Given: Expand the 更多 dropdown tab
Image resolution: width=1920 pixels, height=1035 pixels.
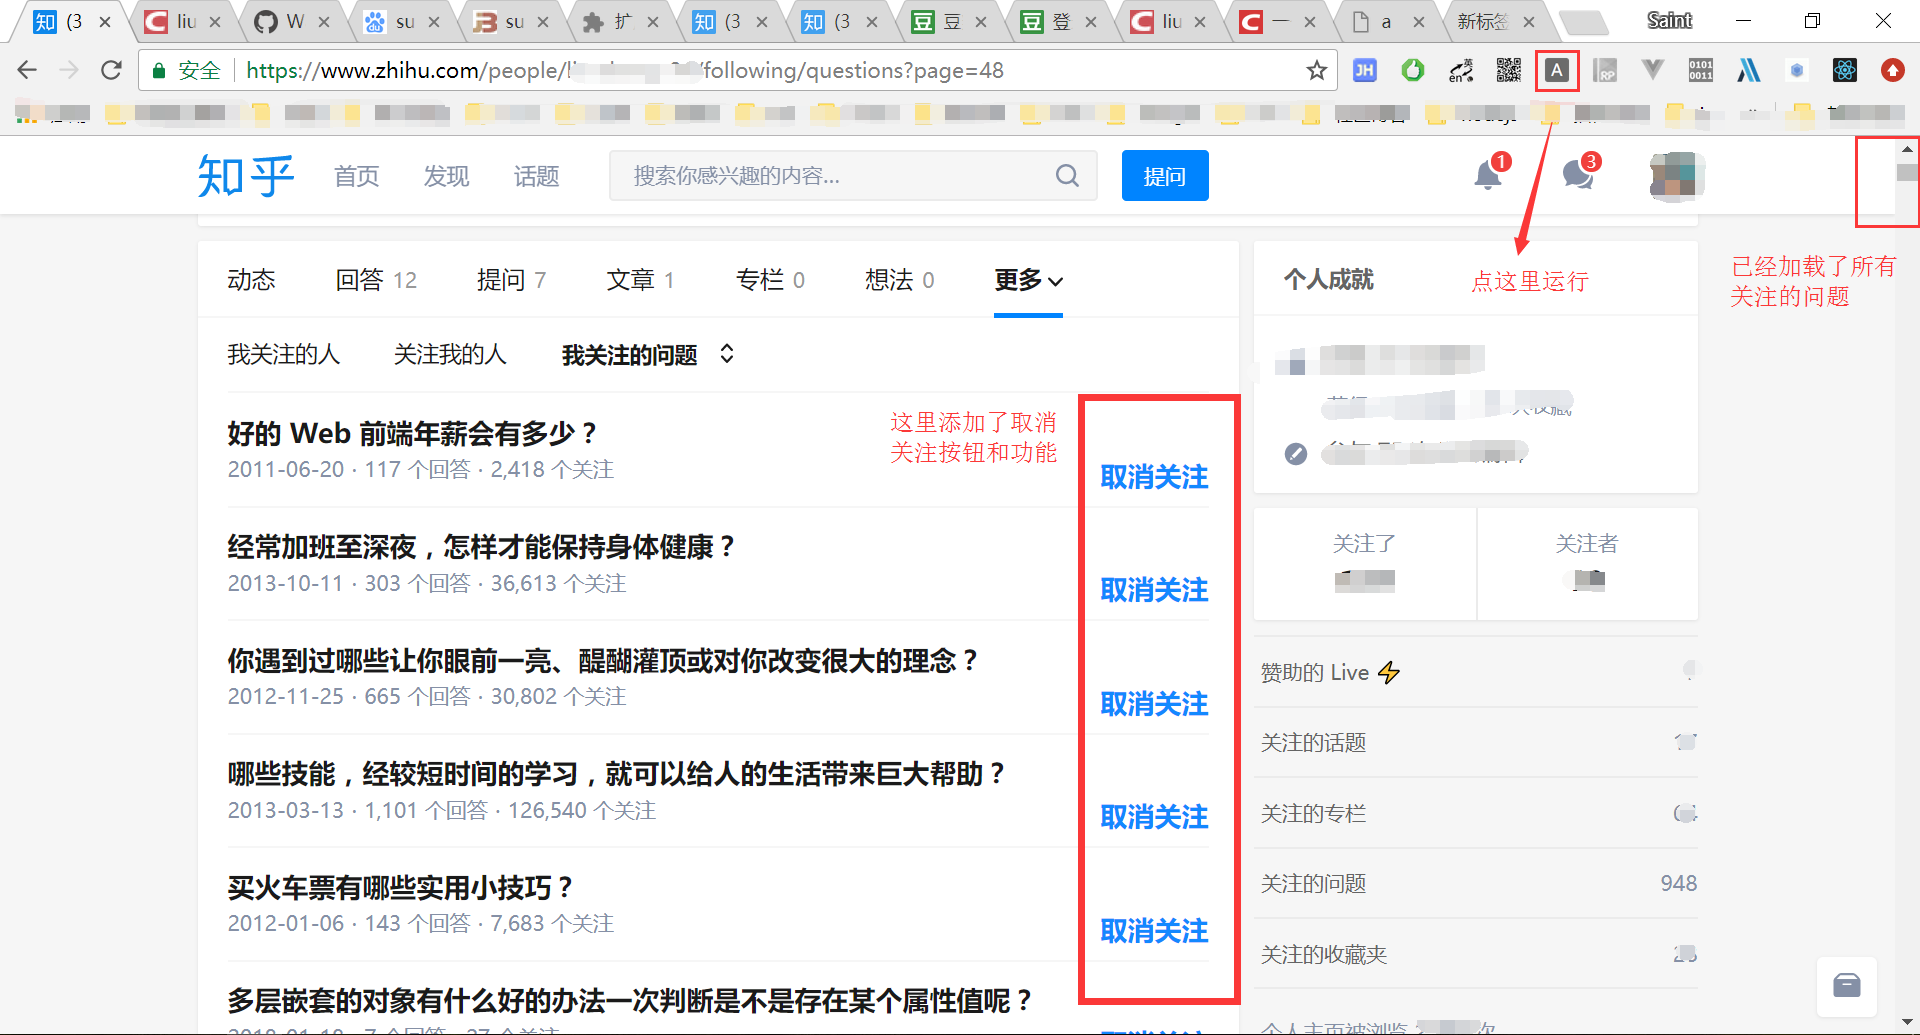Looking at the screenshot, I should click(x=1028, y=280).
